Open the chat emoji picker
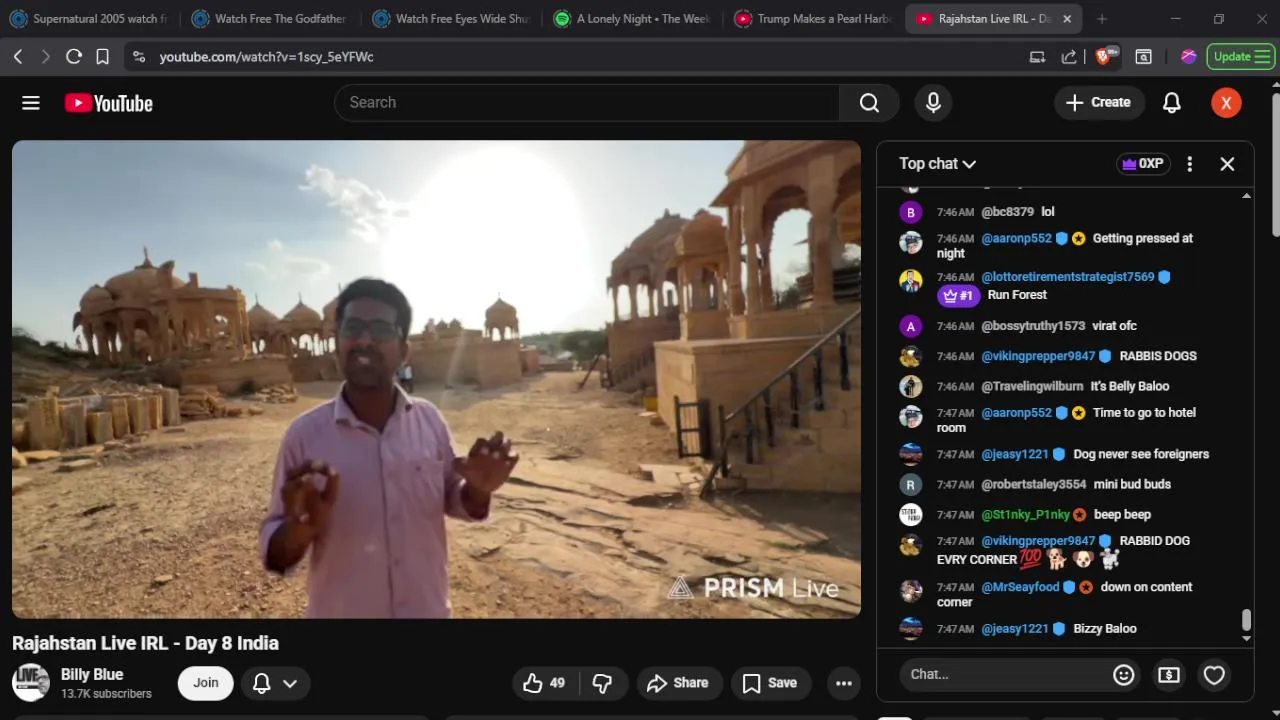The image size is (1280, 720). (1124, 675)
